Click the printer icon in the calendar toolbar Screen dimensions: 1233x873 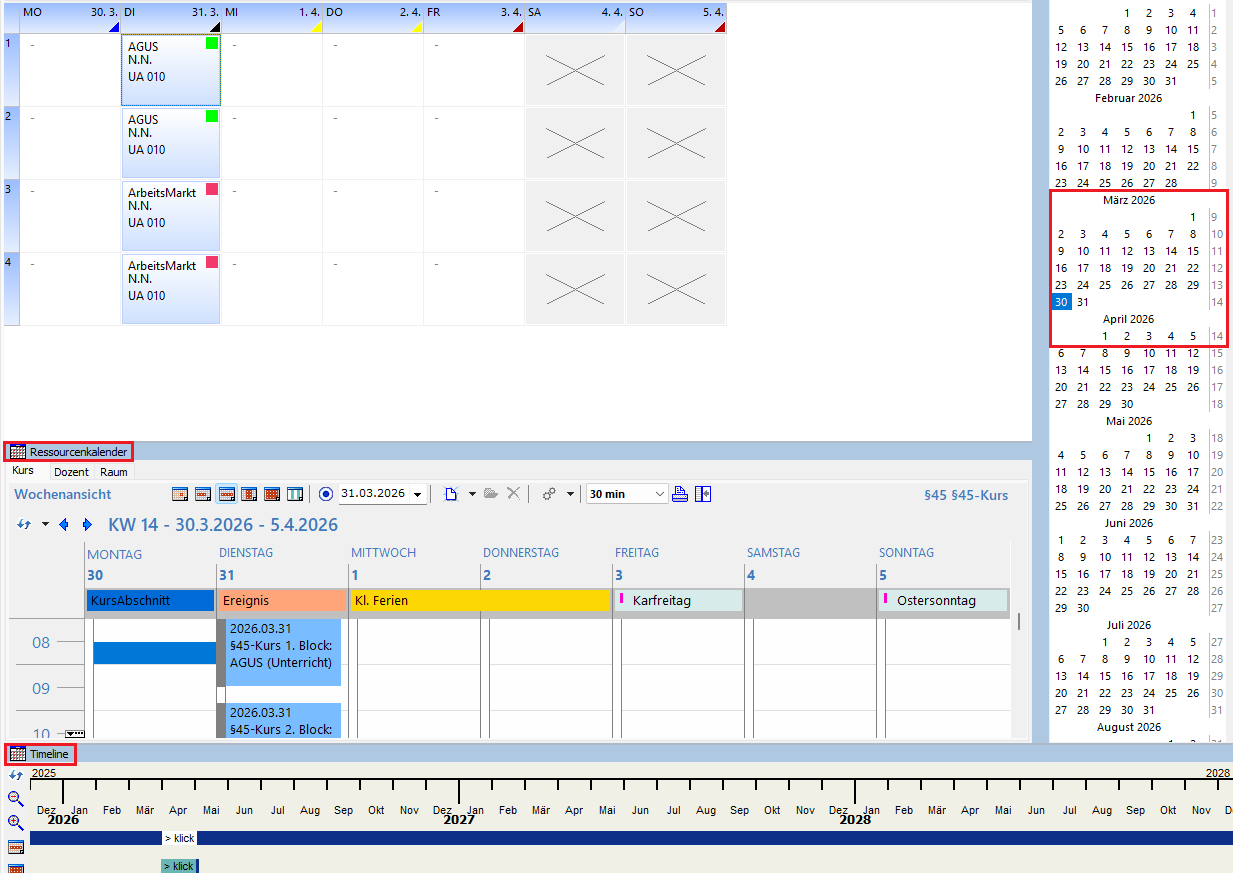point(680,494)
